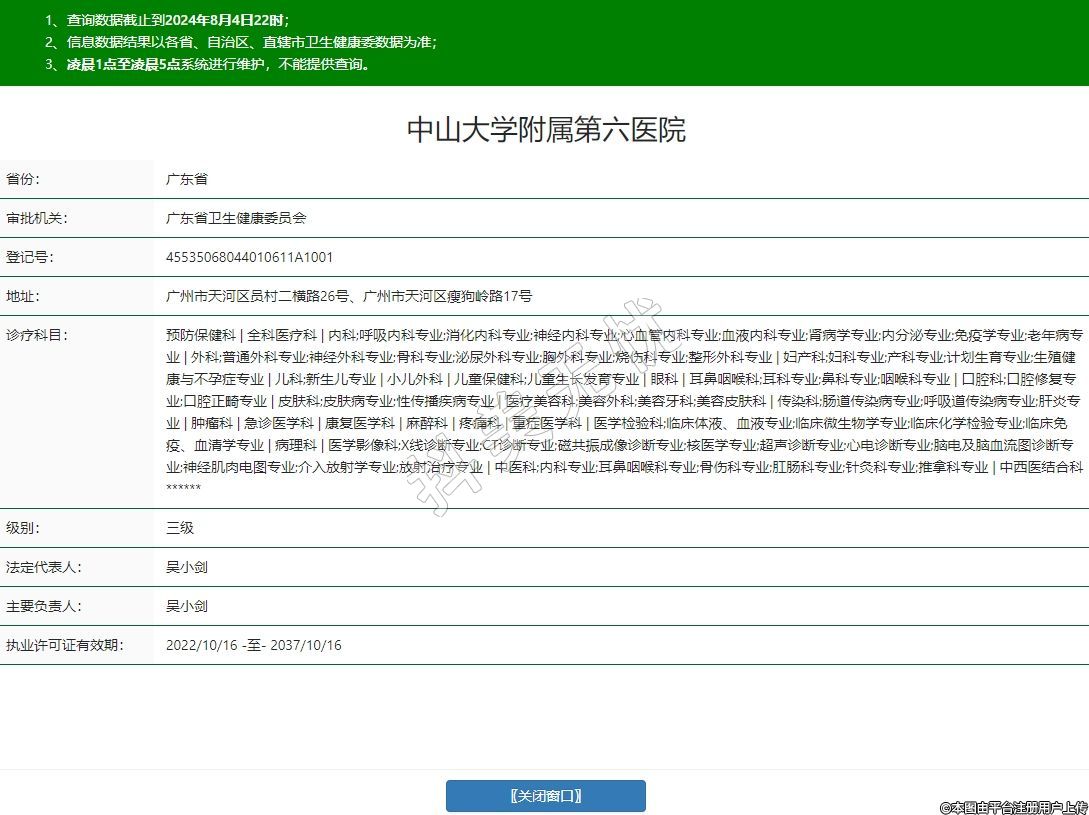1089x815 pixels.
Task: Click the 关闭窗口 button
Action: (x=545, y=796)
